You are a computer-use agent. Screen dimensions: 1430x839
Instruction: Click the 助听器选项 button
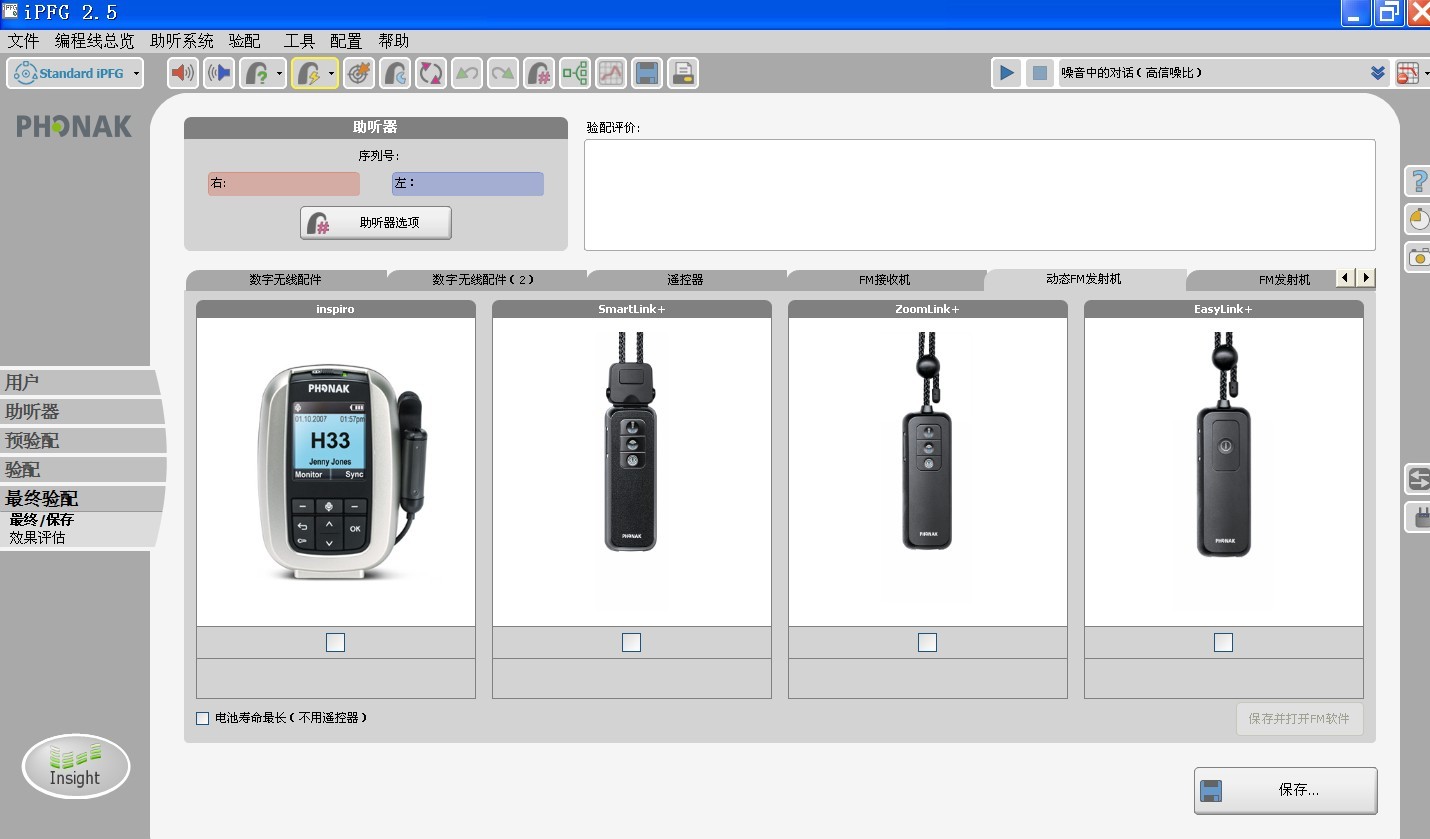coord(376,223)
